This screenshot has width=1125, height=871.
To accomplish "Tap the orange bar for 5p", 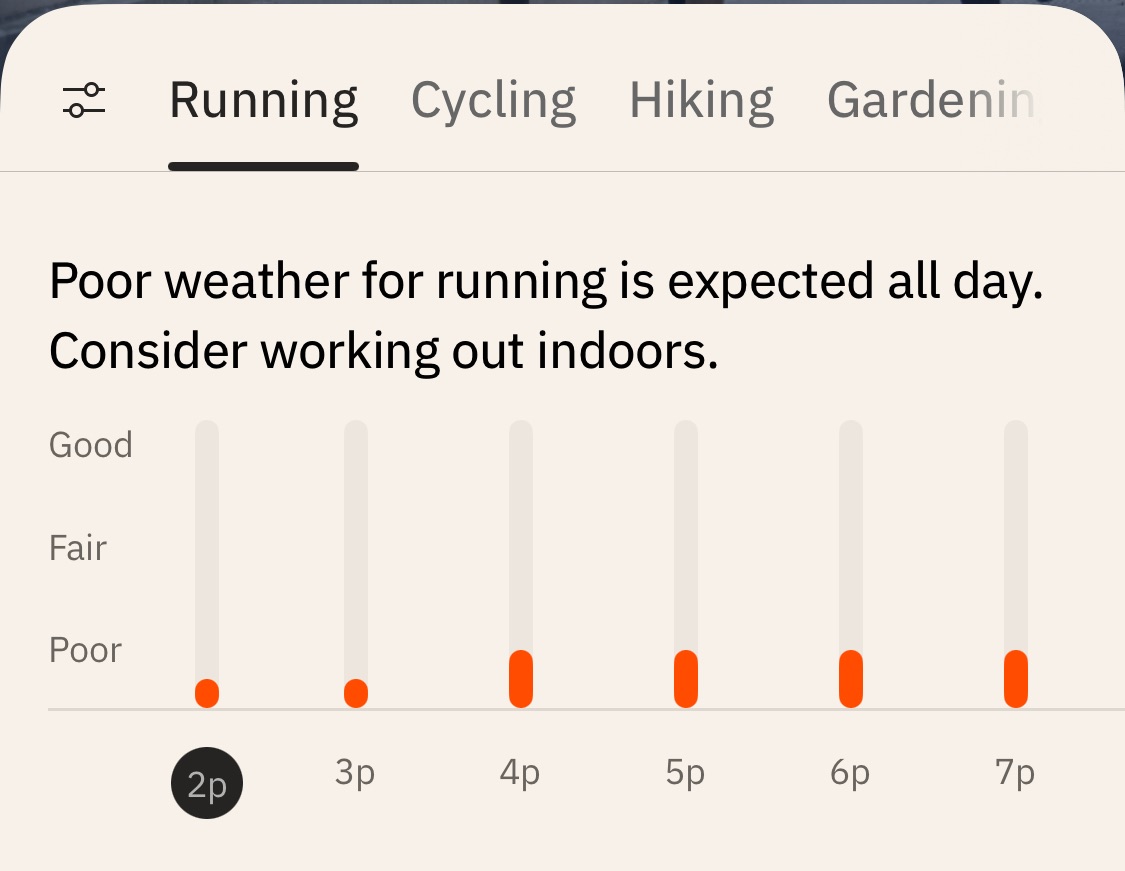I will 686,679.
